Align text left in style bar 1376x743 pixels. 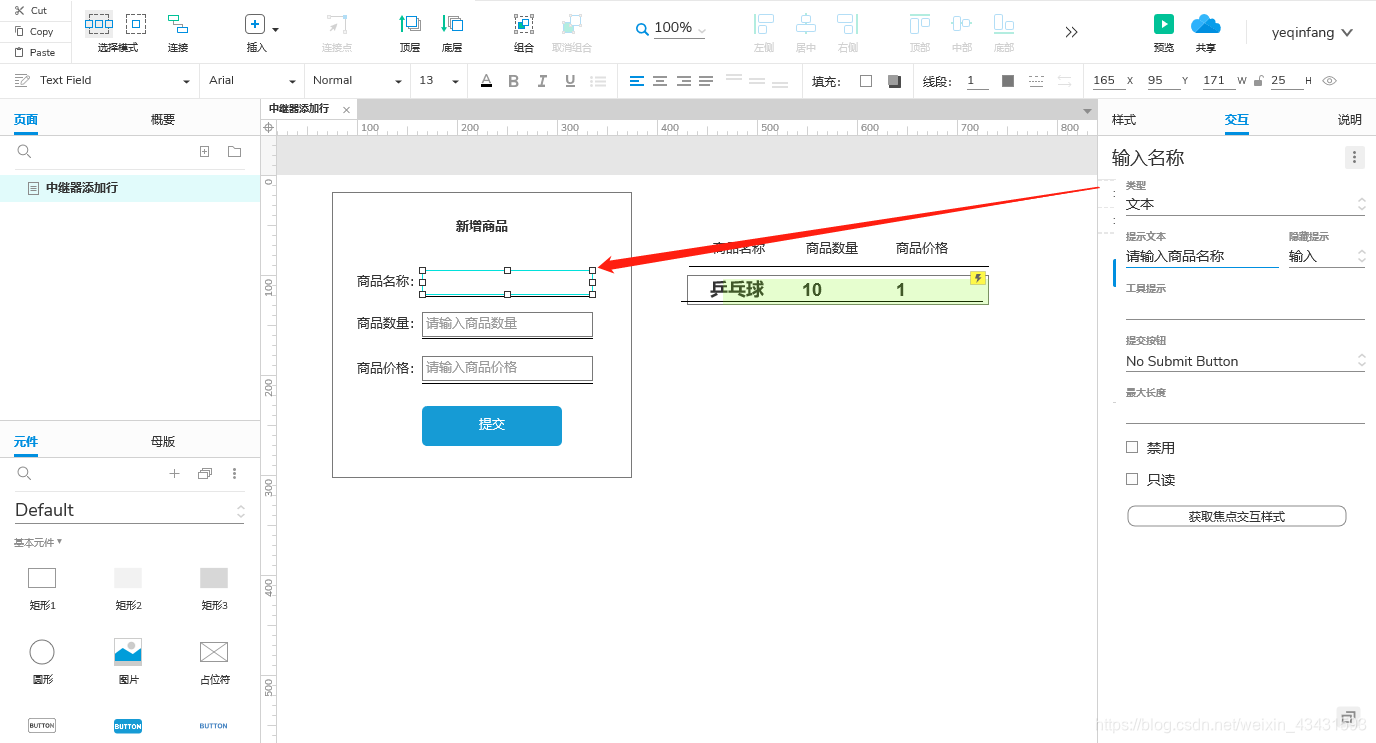pos(637,81)
